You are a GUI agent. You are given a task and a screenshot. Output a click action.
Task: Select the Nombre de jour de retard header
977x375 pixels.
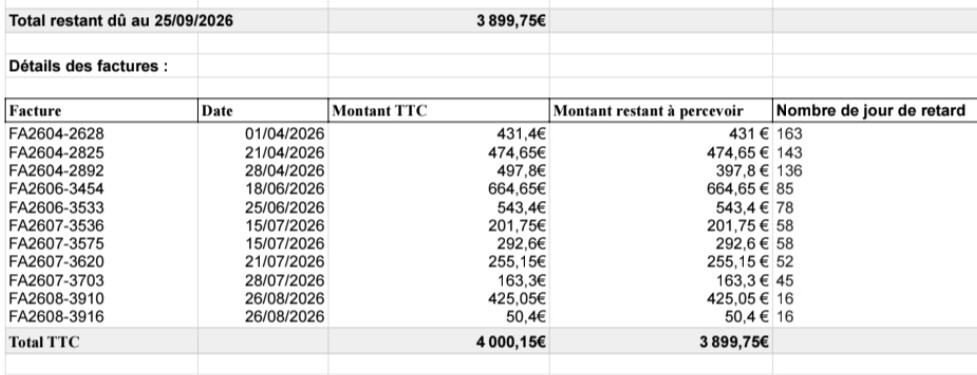875,111
